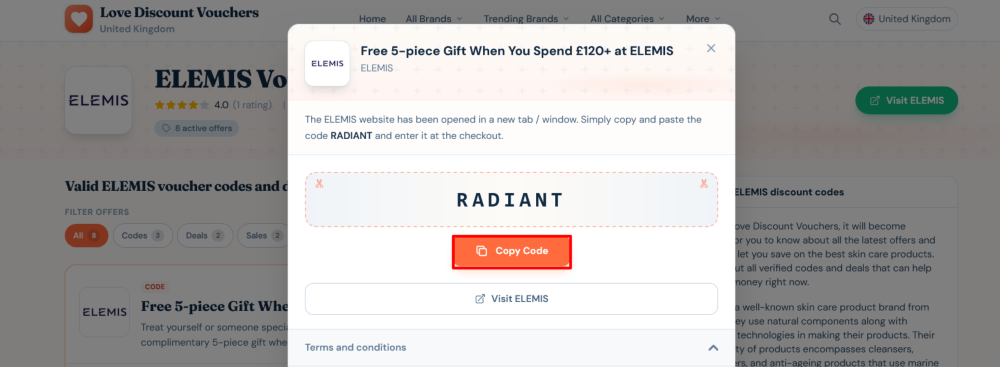Click the left scissors icon on coupon
The image size is (1000, 367).
point(319,185)
